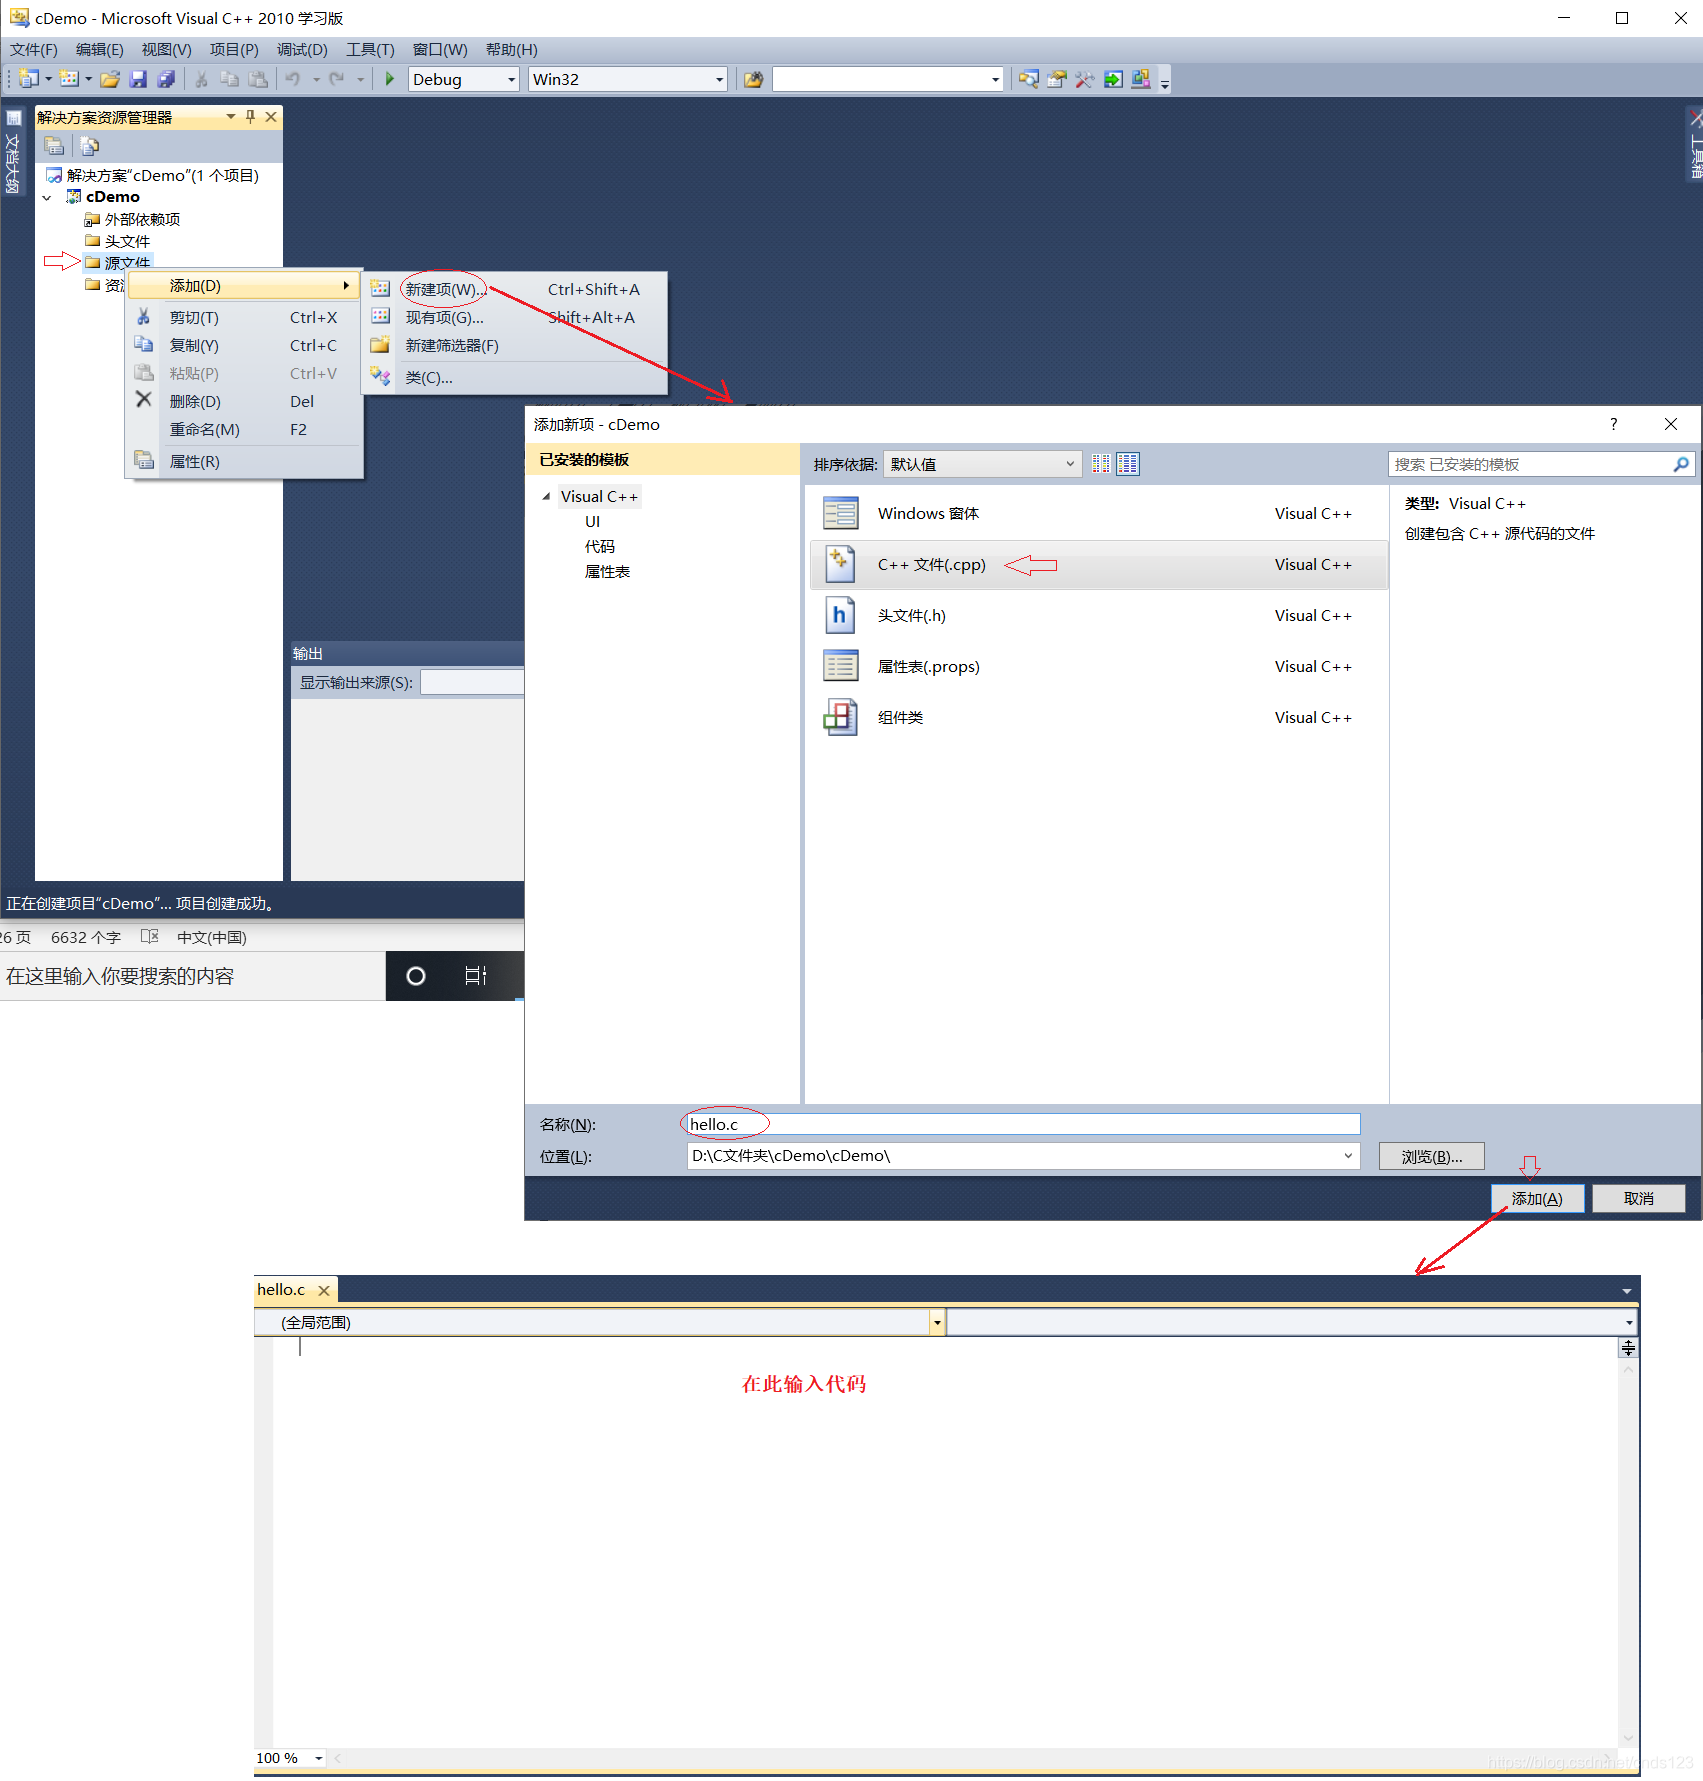Open the 工具(T) menu
The width and height of the screenshot is (1703, 1781).
coord(370,50)
